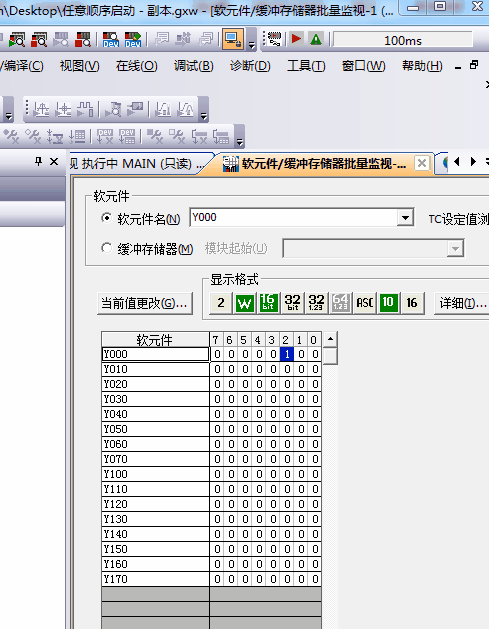This screenshot has height=629, width=489.
Task: Choose decimal '10' display format icon
Action: point(388,302)
